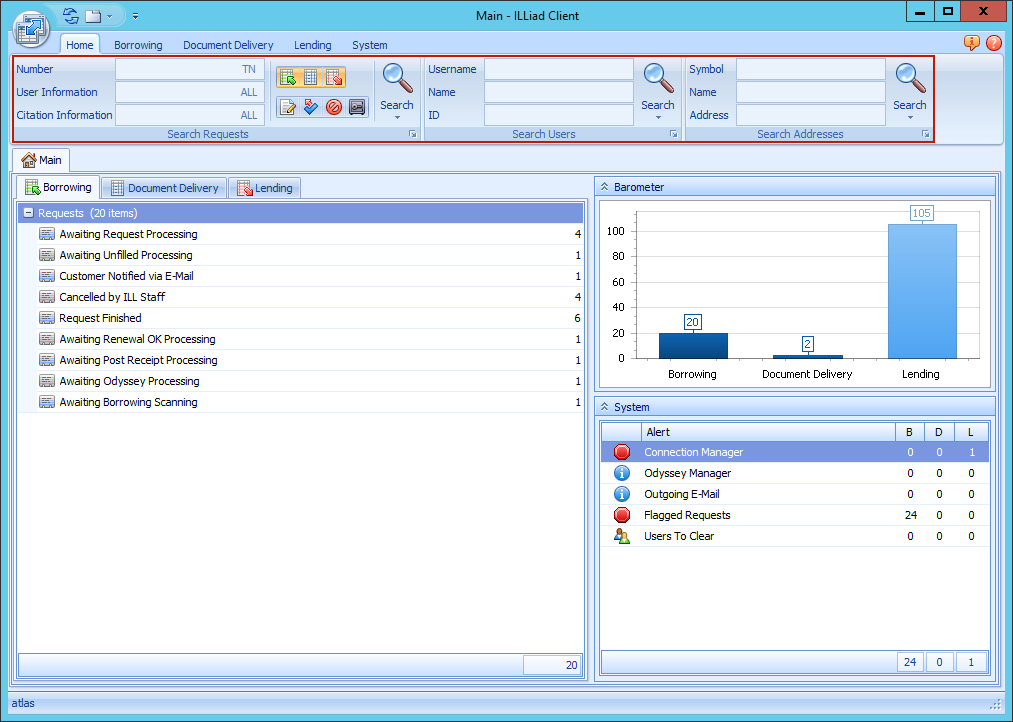Open the Search Addresses dropdown arrow
This screenshot has height=722, width=1013.
coord(909,118)
